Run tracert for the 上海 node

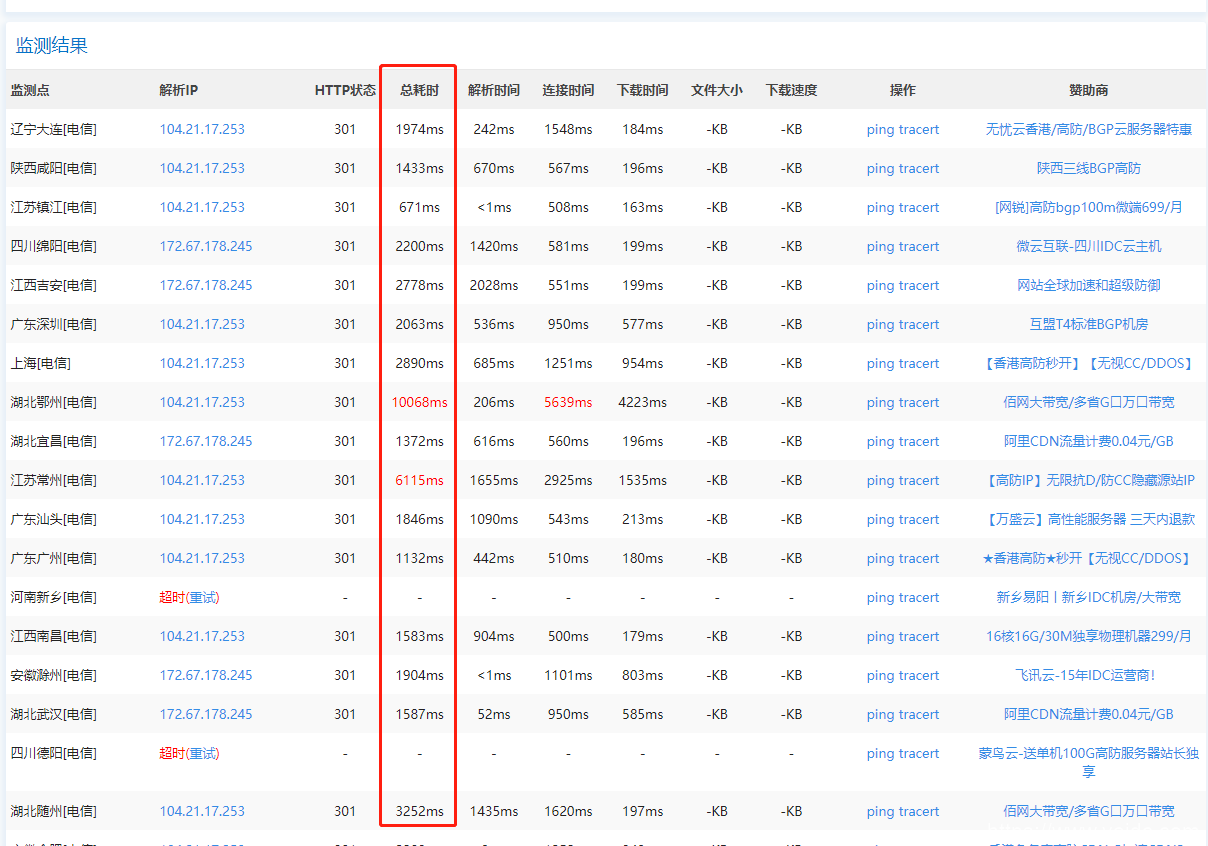[x=918, y=363]
